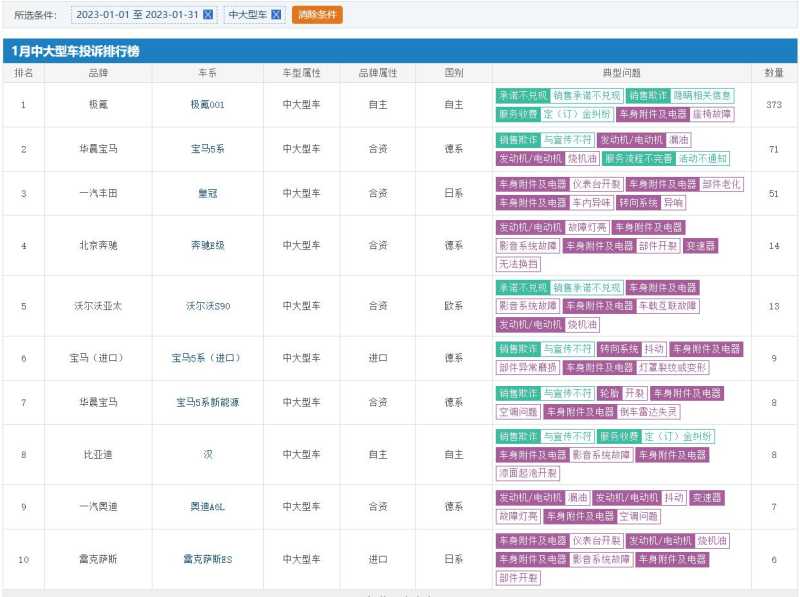
Task: Click the 活动不通知 tag in 宝马5系 row
Action: point(703,158)
